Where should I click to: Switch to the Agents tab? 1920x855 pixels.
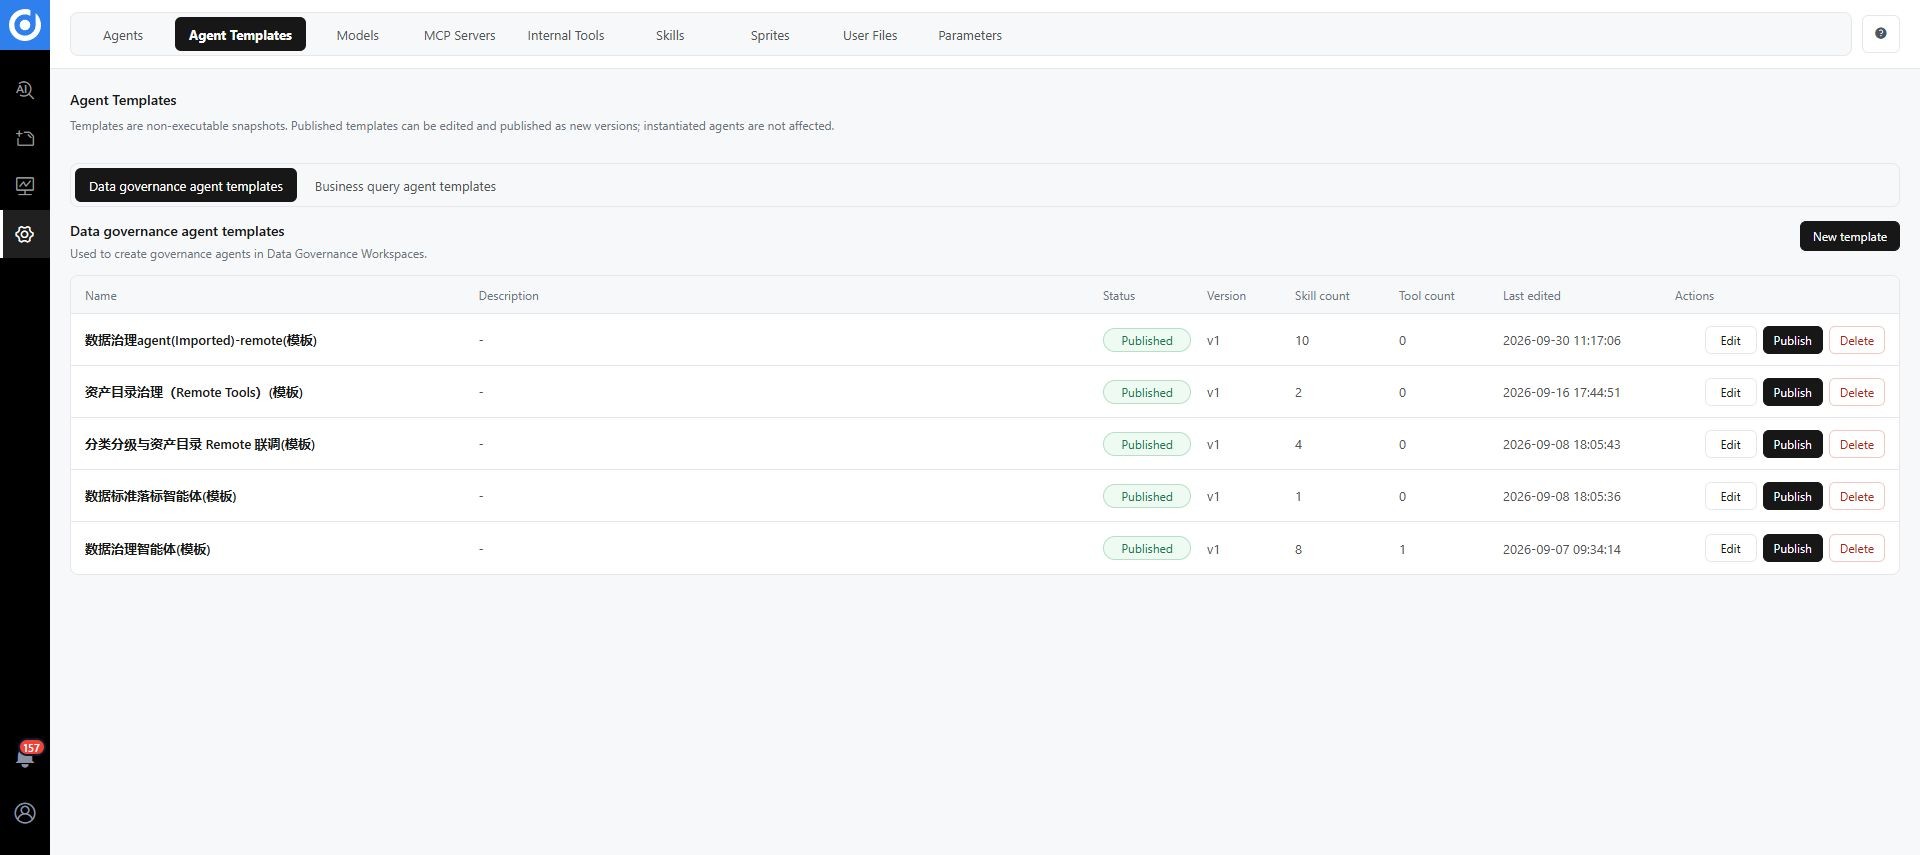123,35
